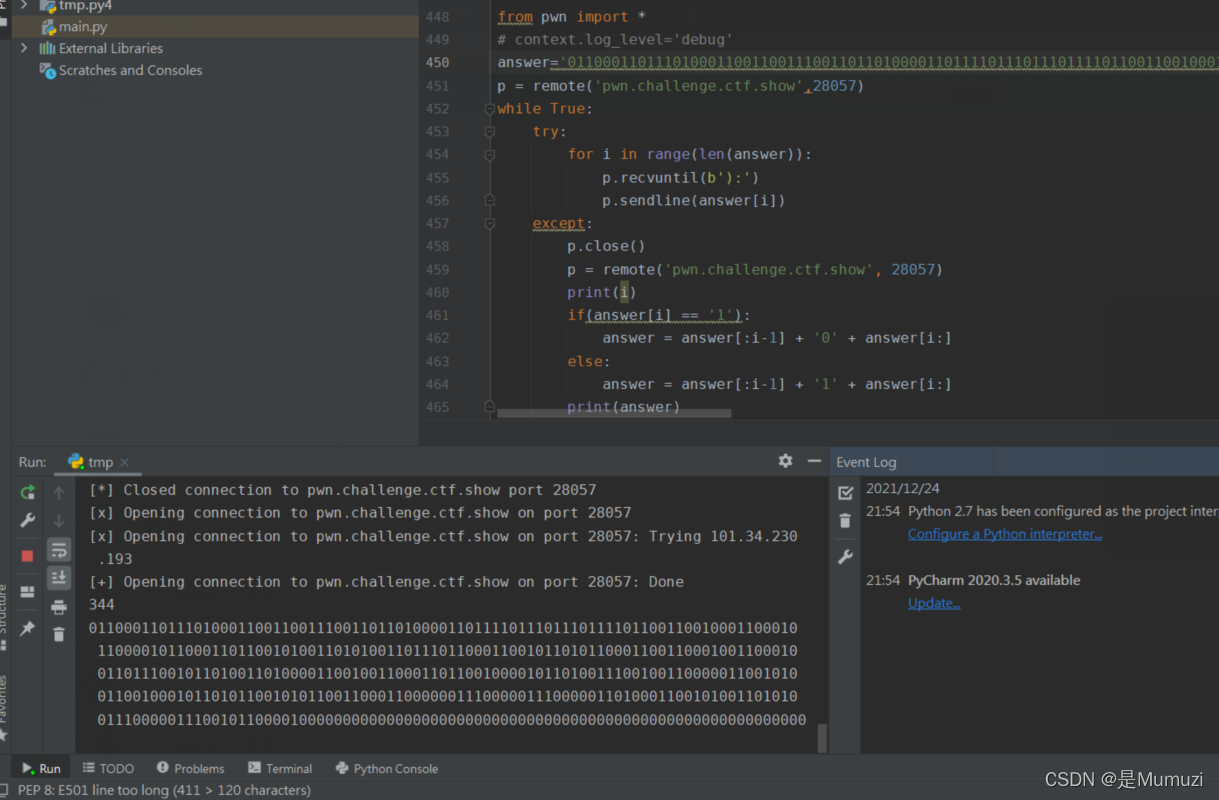Screen dimensions: 1219x800
Task: Stop the running process
Action: pos(27,556)
